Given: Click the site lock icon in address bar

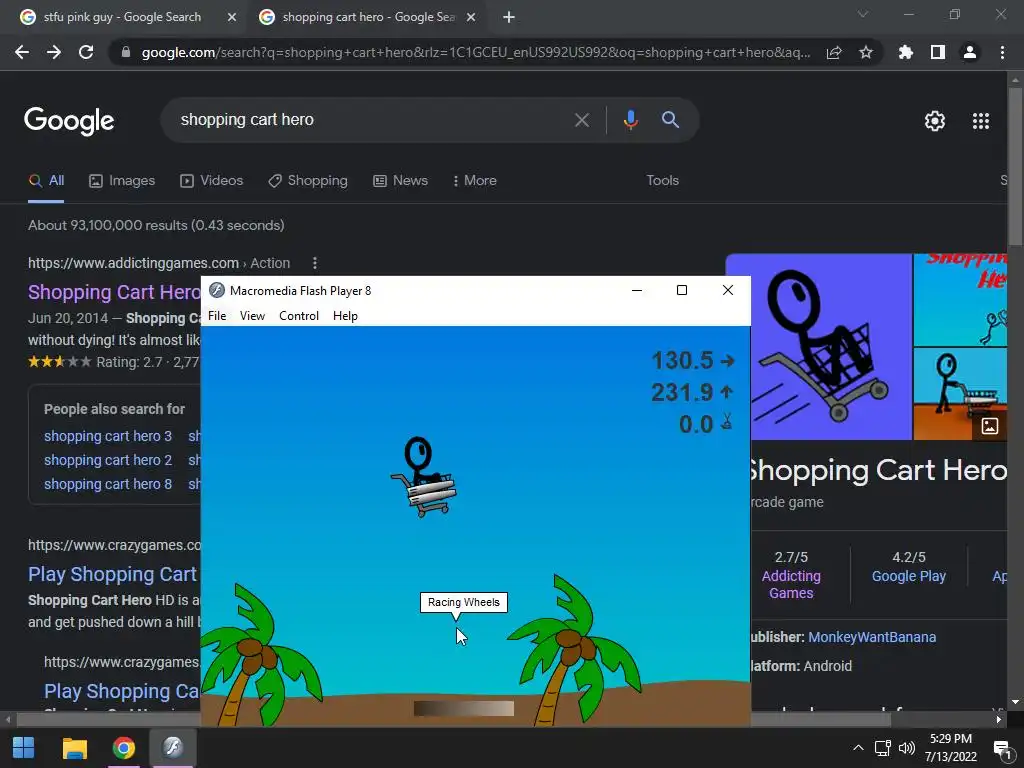Looking at the screenshot, I should coord(126,52).
